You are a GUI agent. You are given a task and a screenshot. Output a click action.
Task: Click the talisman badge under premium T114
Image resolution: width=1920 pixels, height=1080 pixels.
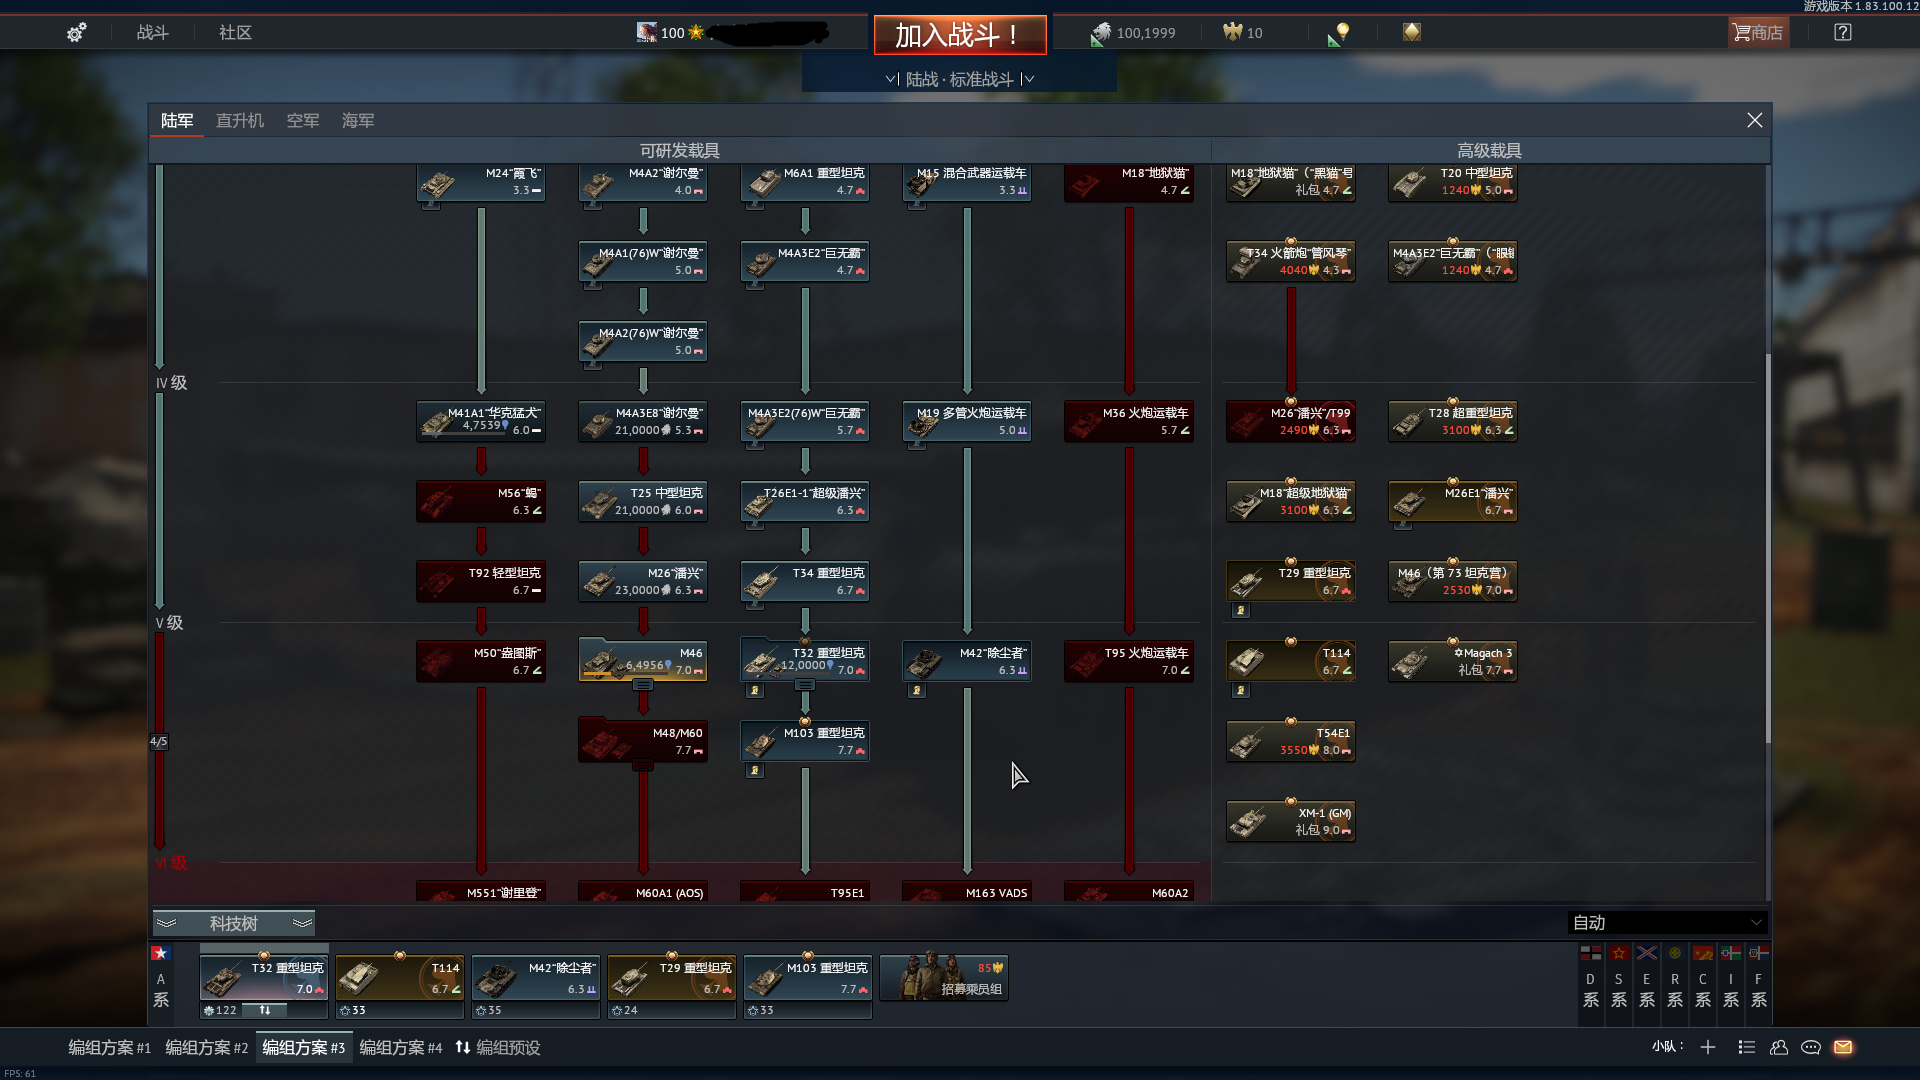click(1240, 691)
